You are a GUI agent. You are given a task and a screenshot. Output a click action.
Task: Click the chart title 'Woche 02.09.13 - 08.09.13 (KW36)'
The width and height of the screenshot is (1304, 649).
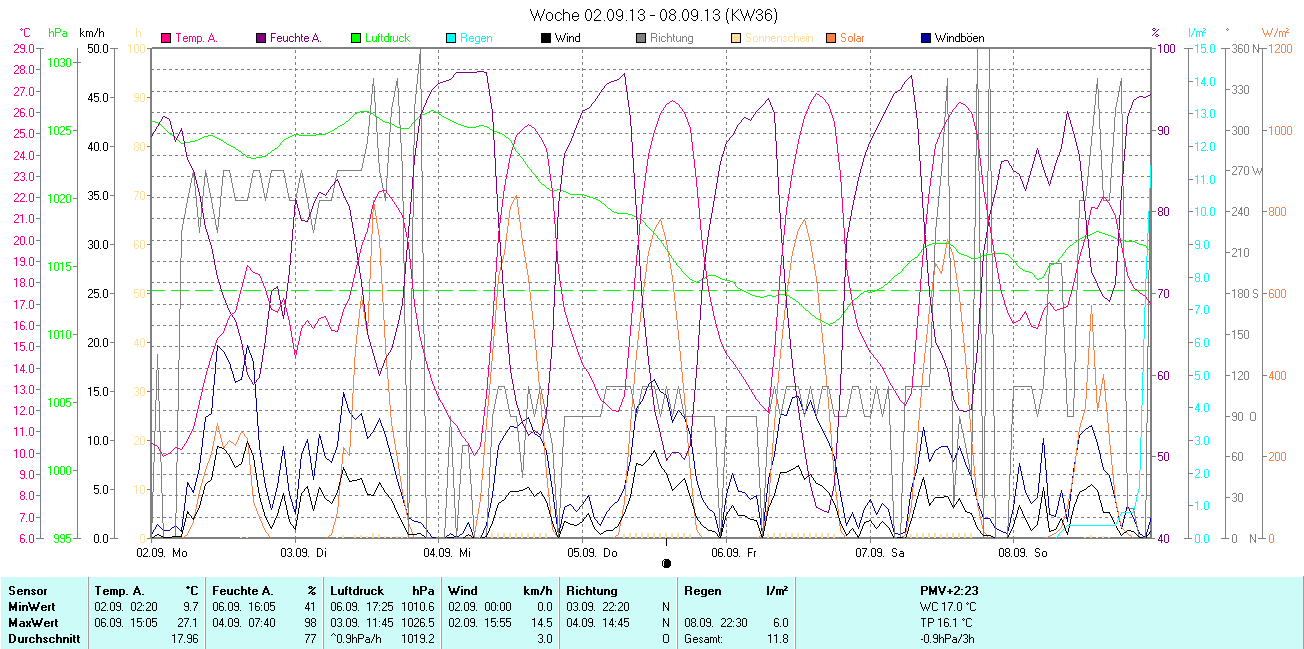coord(653,15)
